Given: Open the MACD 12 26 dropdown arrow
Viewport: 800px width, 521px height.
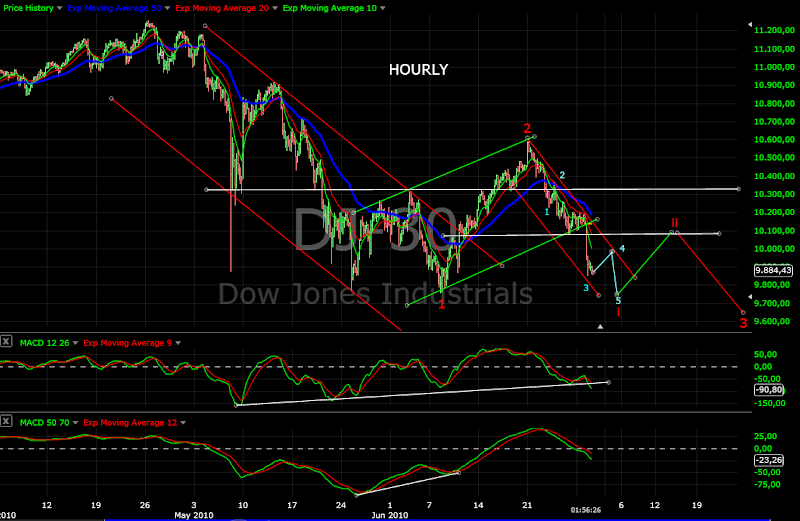Looking at the screenshot, I should tap(75, 343).
